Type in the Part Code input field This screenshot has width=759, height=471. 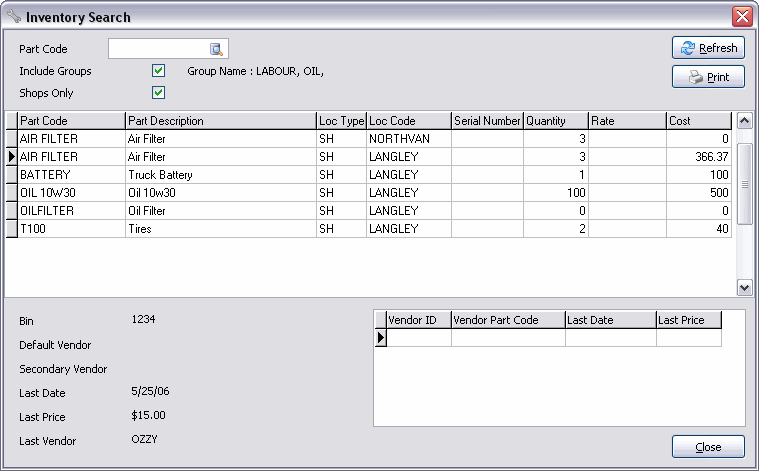click(x=158, y=49)
